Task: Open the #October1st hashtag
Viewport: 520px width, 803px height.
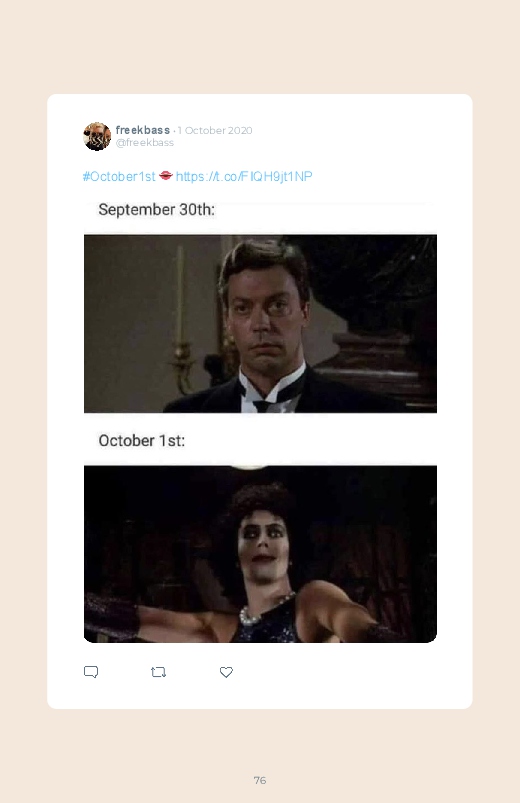Action: point(119,177)
